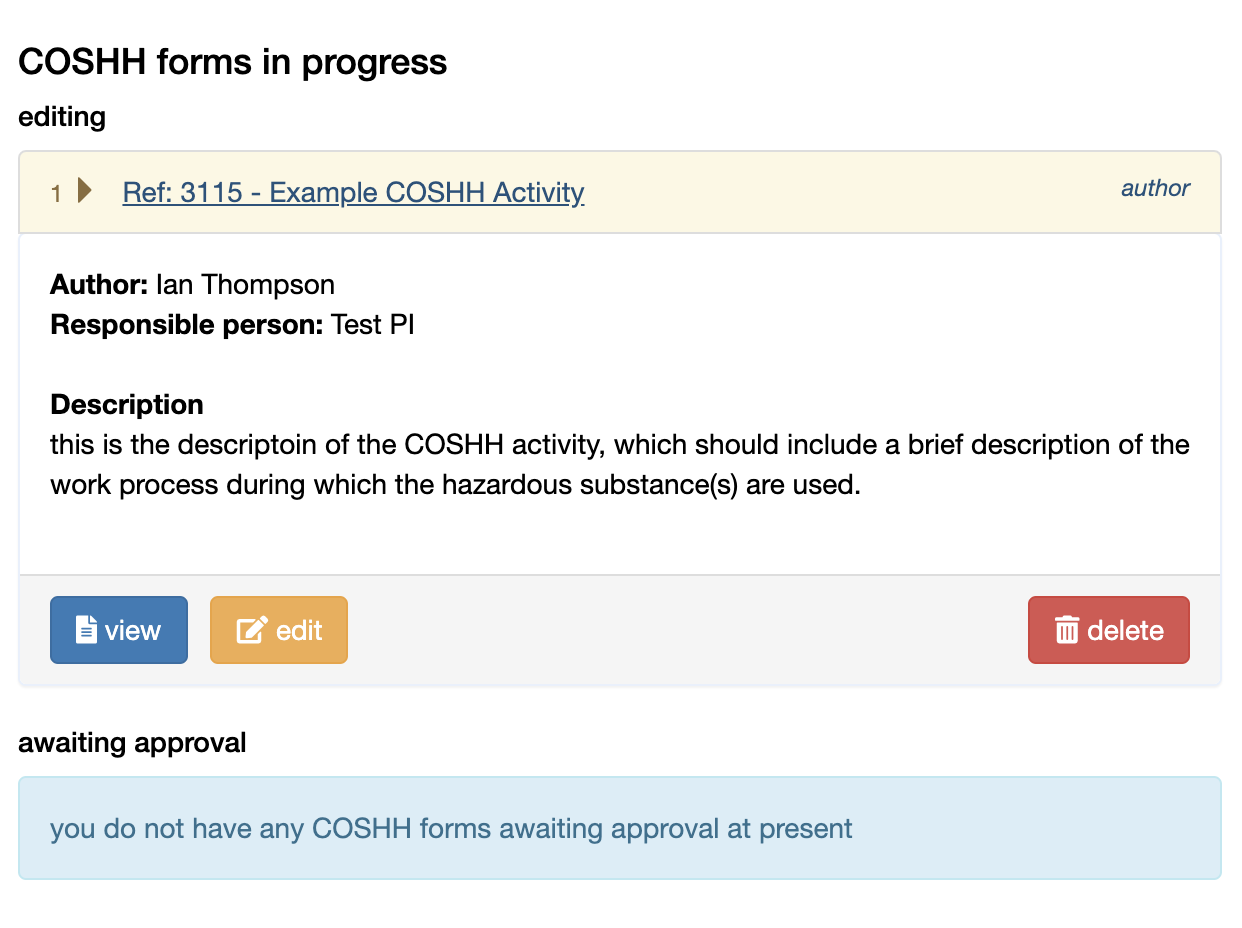Click the bold Responsible person: field label
The image size is (1242, 928).
(x=187, y=325)
